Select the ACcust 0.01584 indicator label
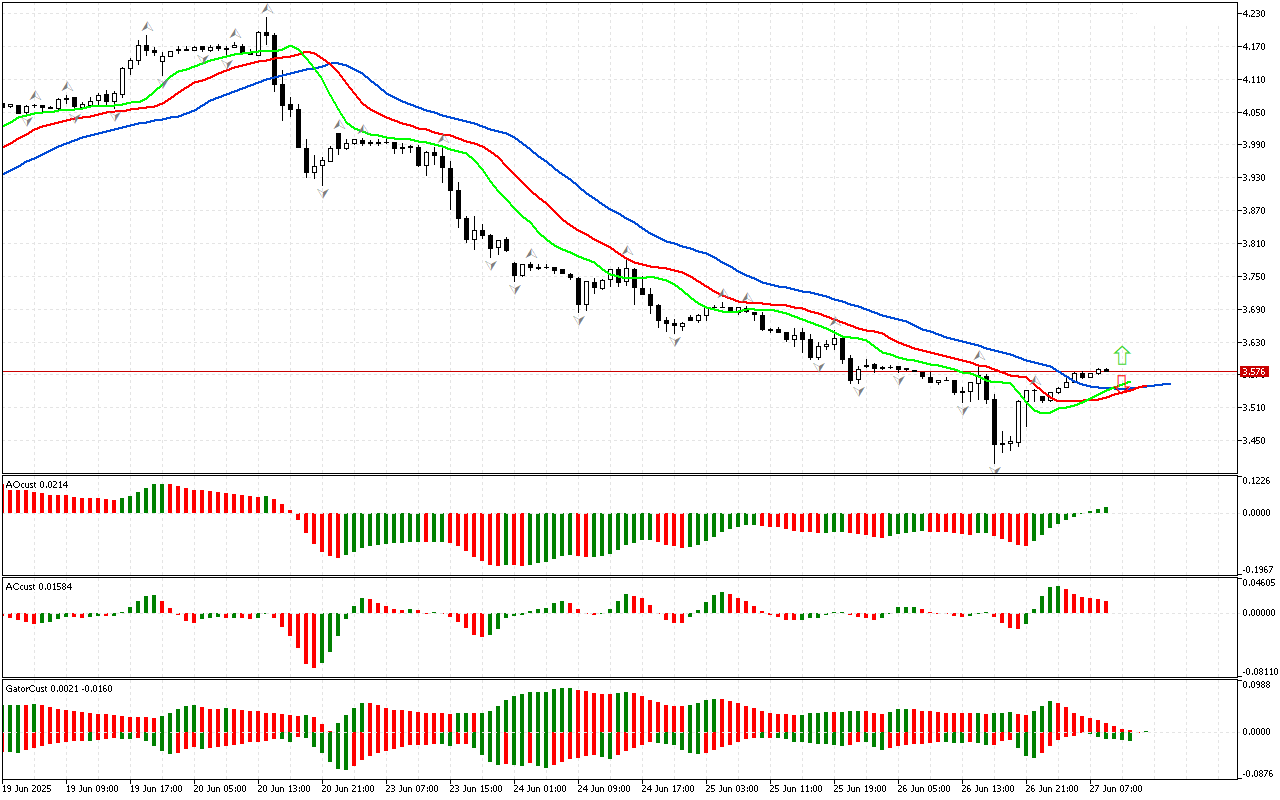Screen dimensions: 1280x800 pyautogui.click(x=38, y=586)
